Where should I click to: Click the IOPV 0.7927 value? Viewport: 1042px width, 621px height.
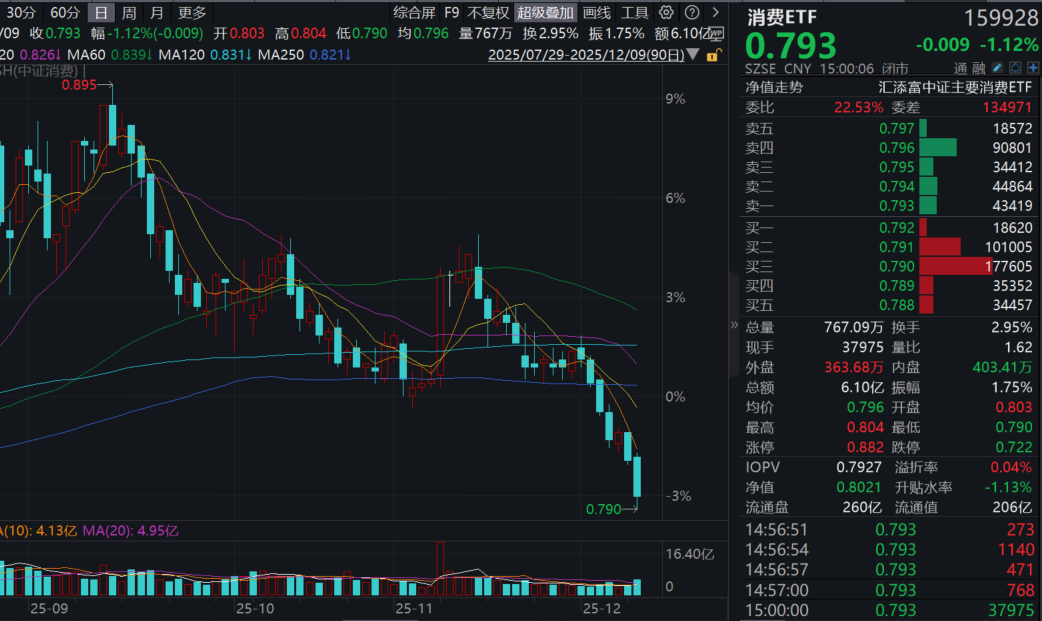point(859,467)
